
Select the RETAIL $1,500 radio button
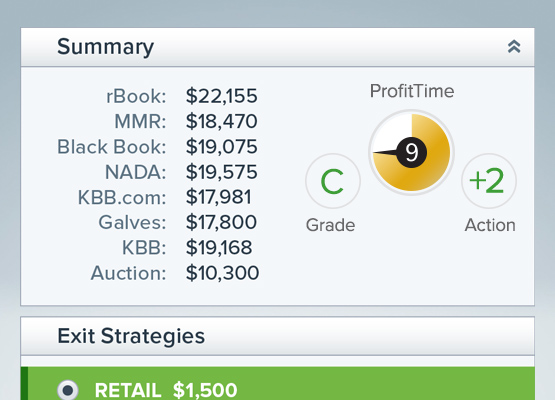click(68, 390)
